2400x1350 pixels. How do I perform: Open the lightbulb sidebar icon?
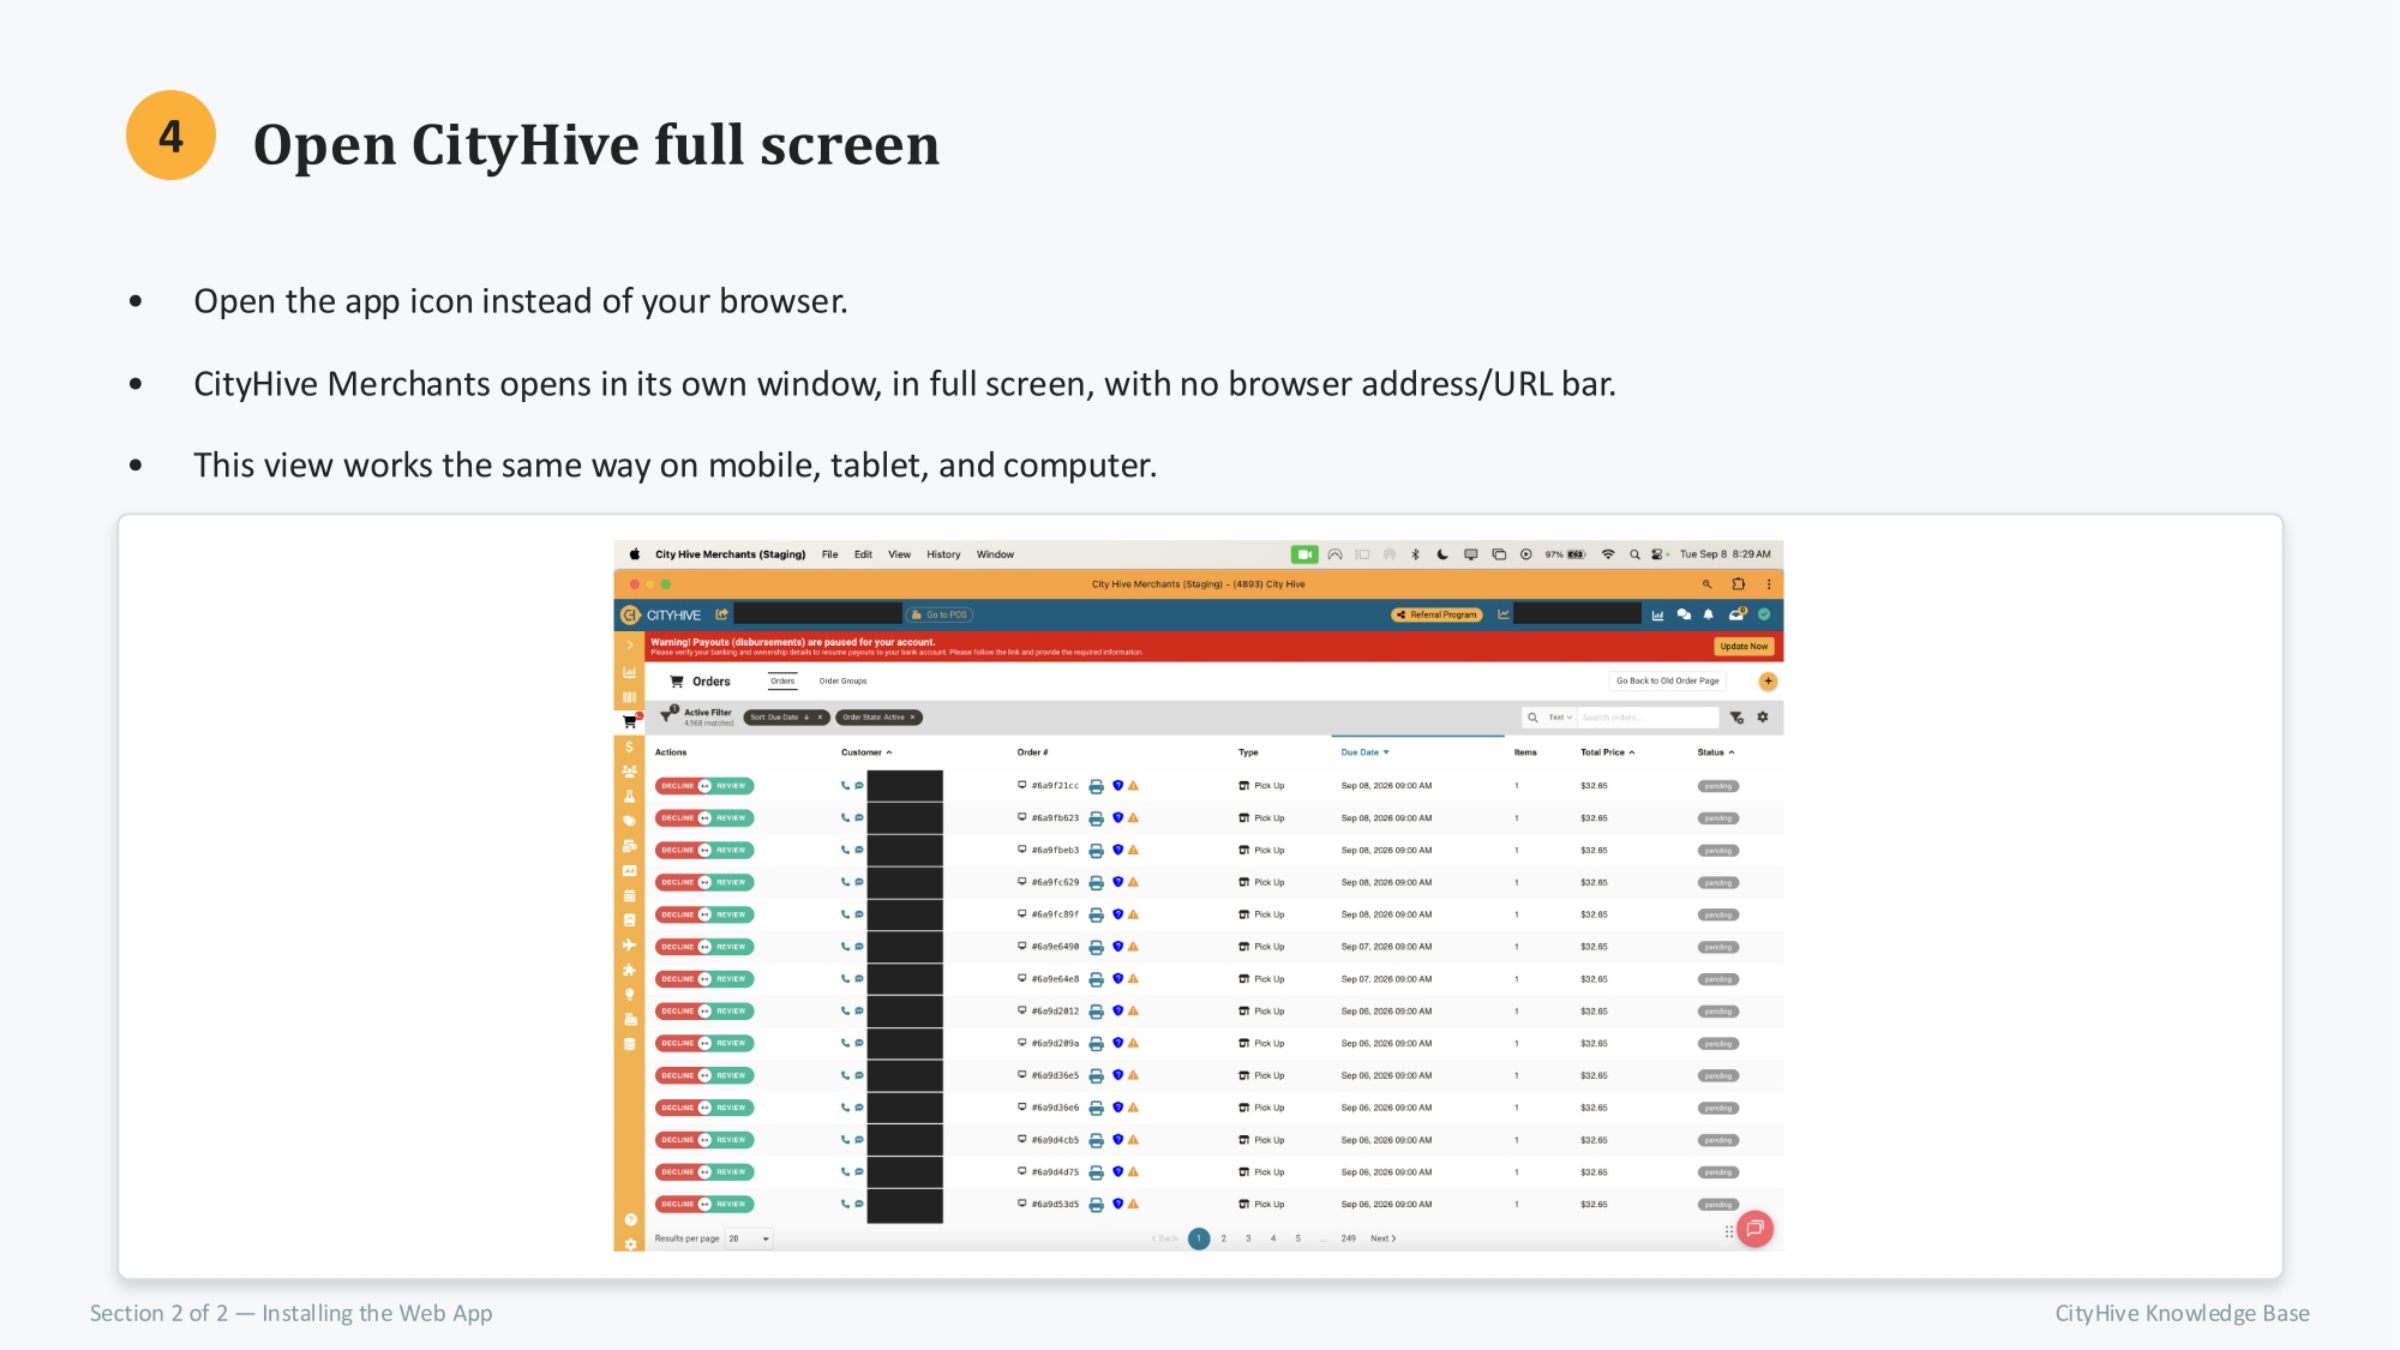coord(630,995)
